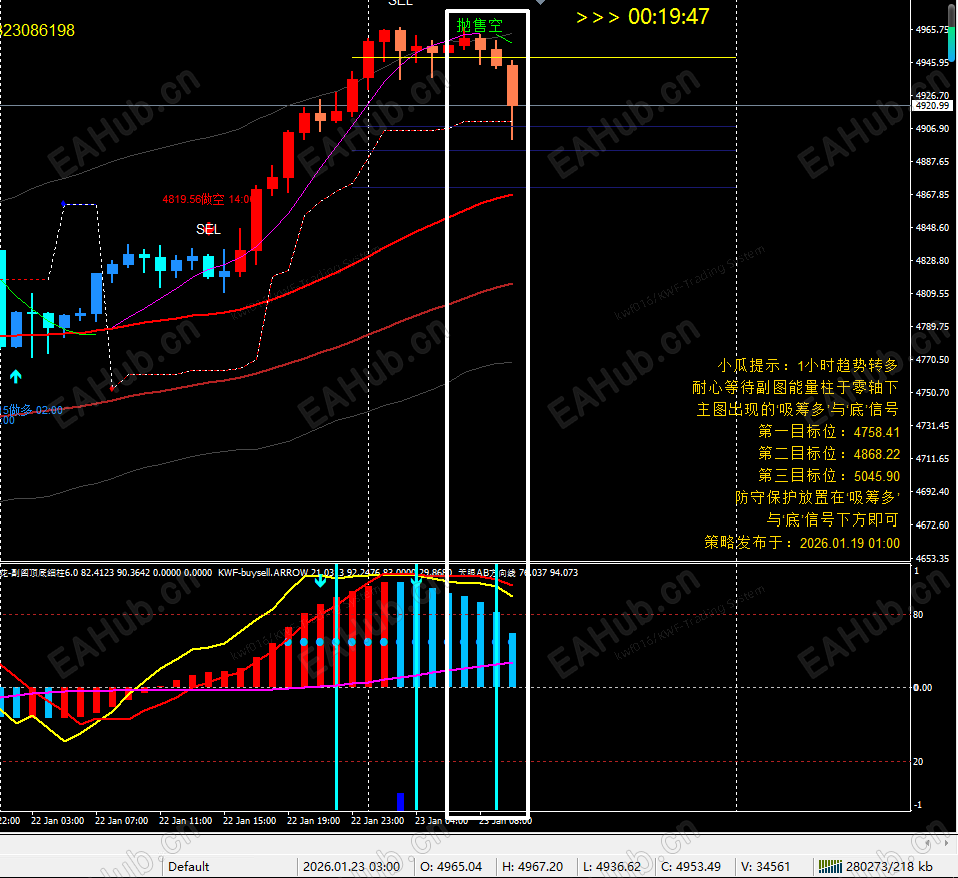Click the cyan down arrow in the indicator subwindow

(320, 580)
